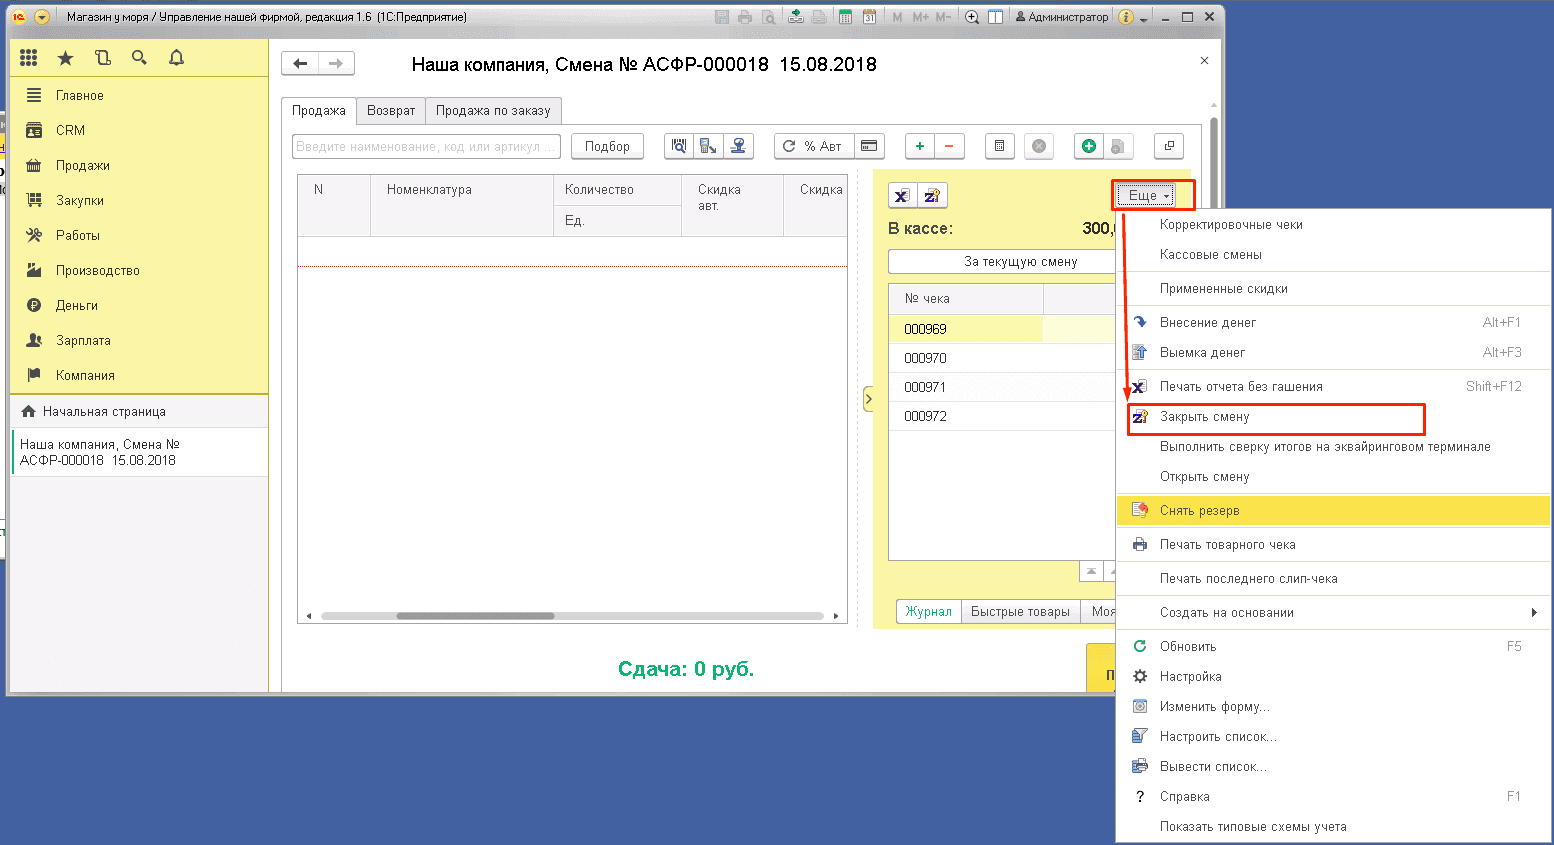Screen dimensions: 1554x845
Task: Expand the Еще dropdown button
Action: click(x=1148, y=196)
